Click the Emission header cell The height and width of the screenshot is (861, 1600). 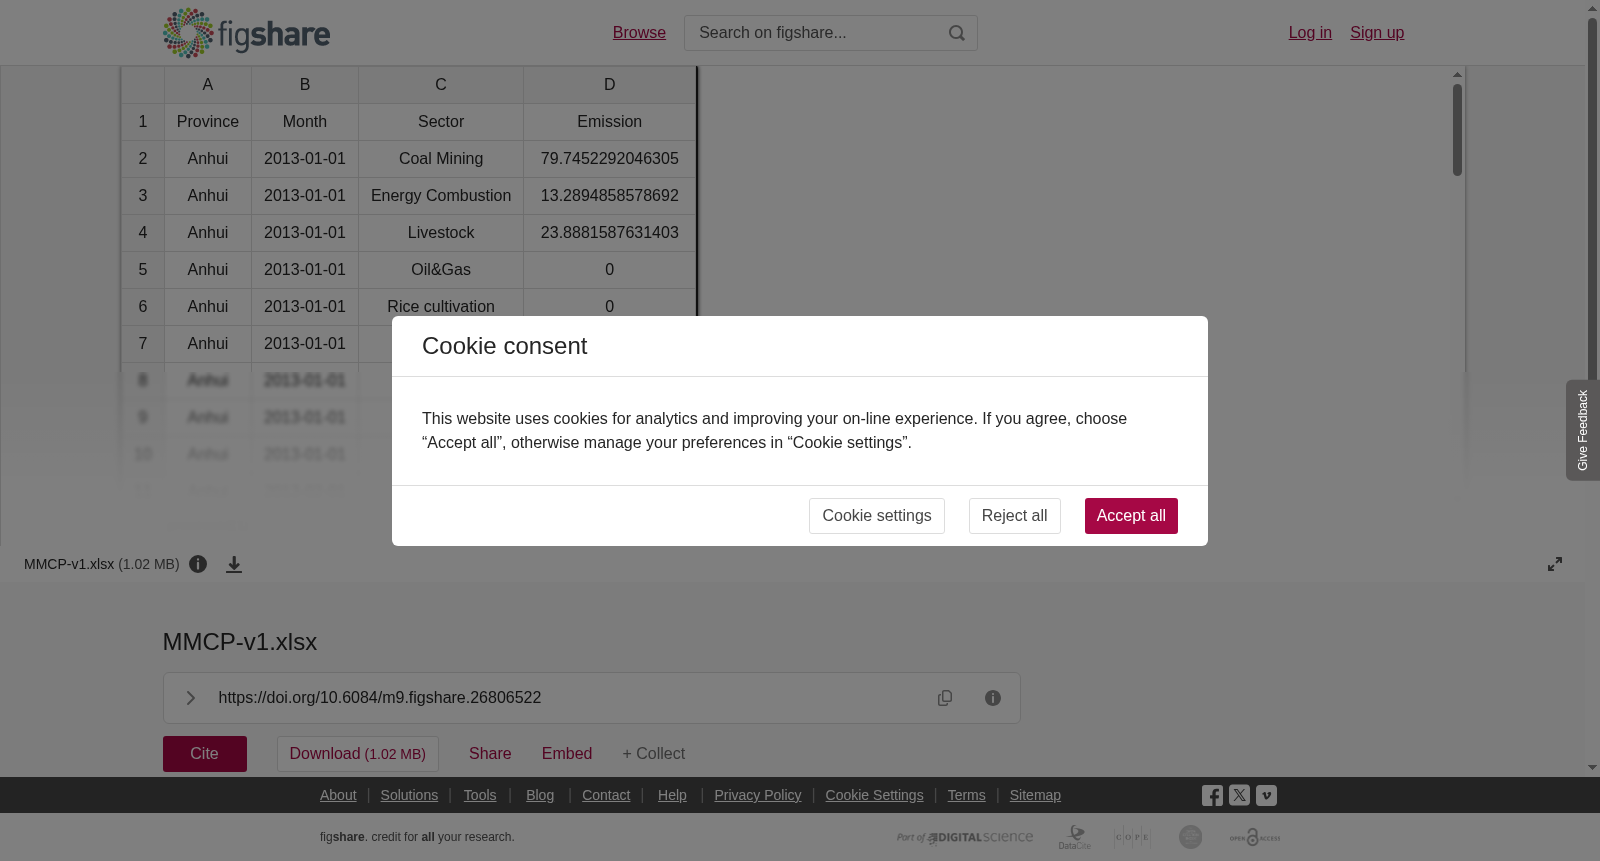(x=610, y=122)
